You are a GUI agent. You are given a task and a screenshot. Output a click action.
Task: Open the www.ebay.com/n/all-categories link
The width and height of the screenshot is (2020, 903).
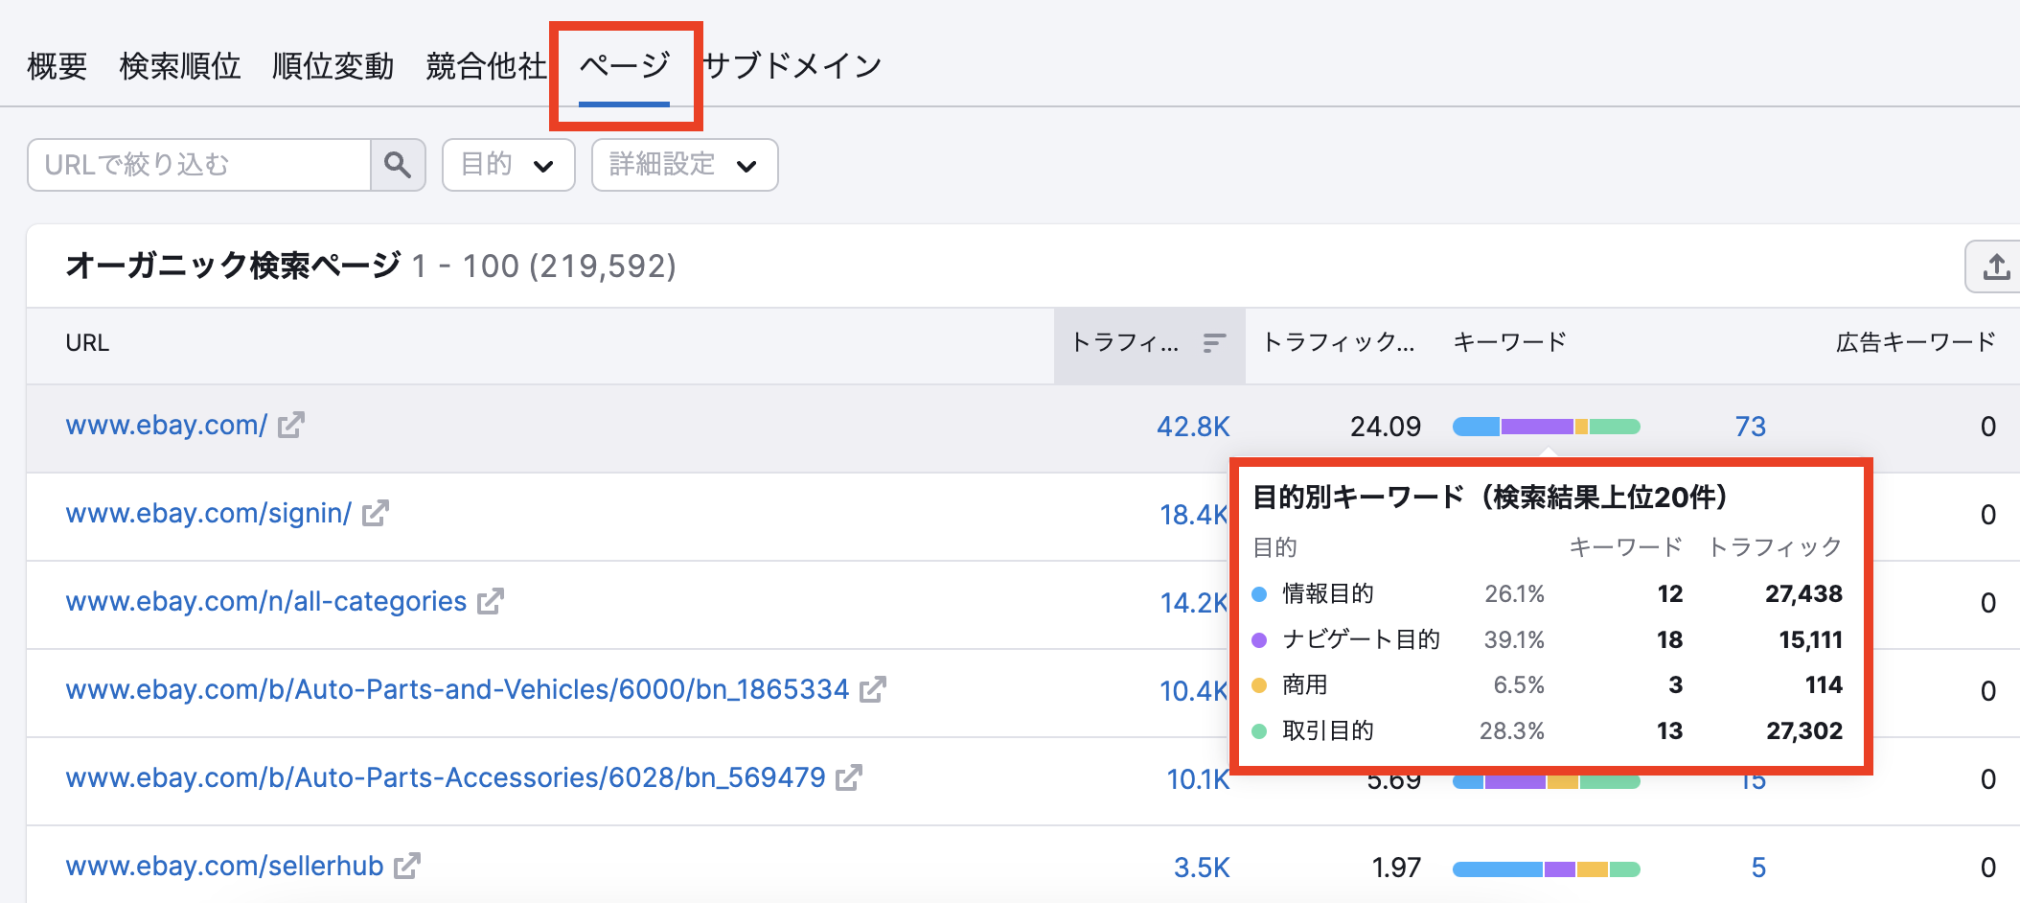point(266,602)
